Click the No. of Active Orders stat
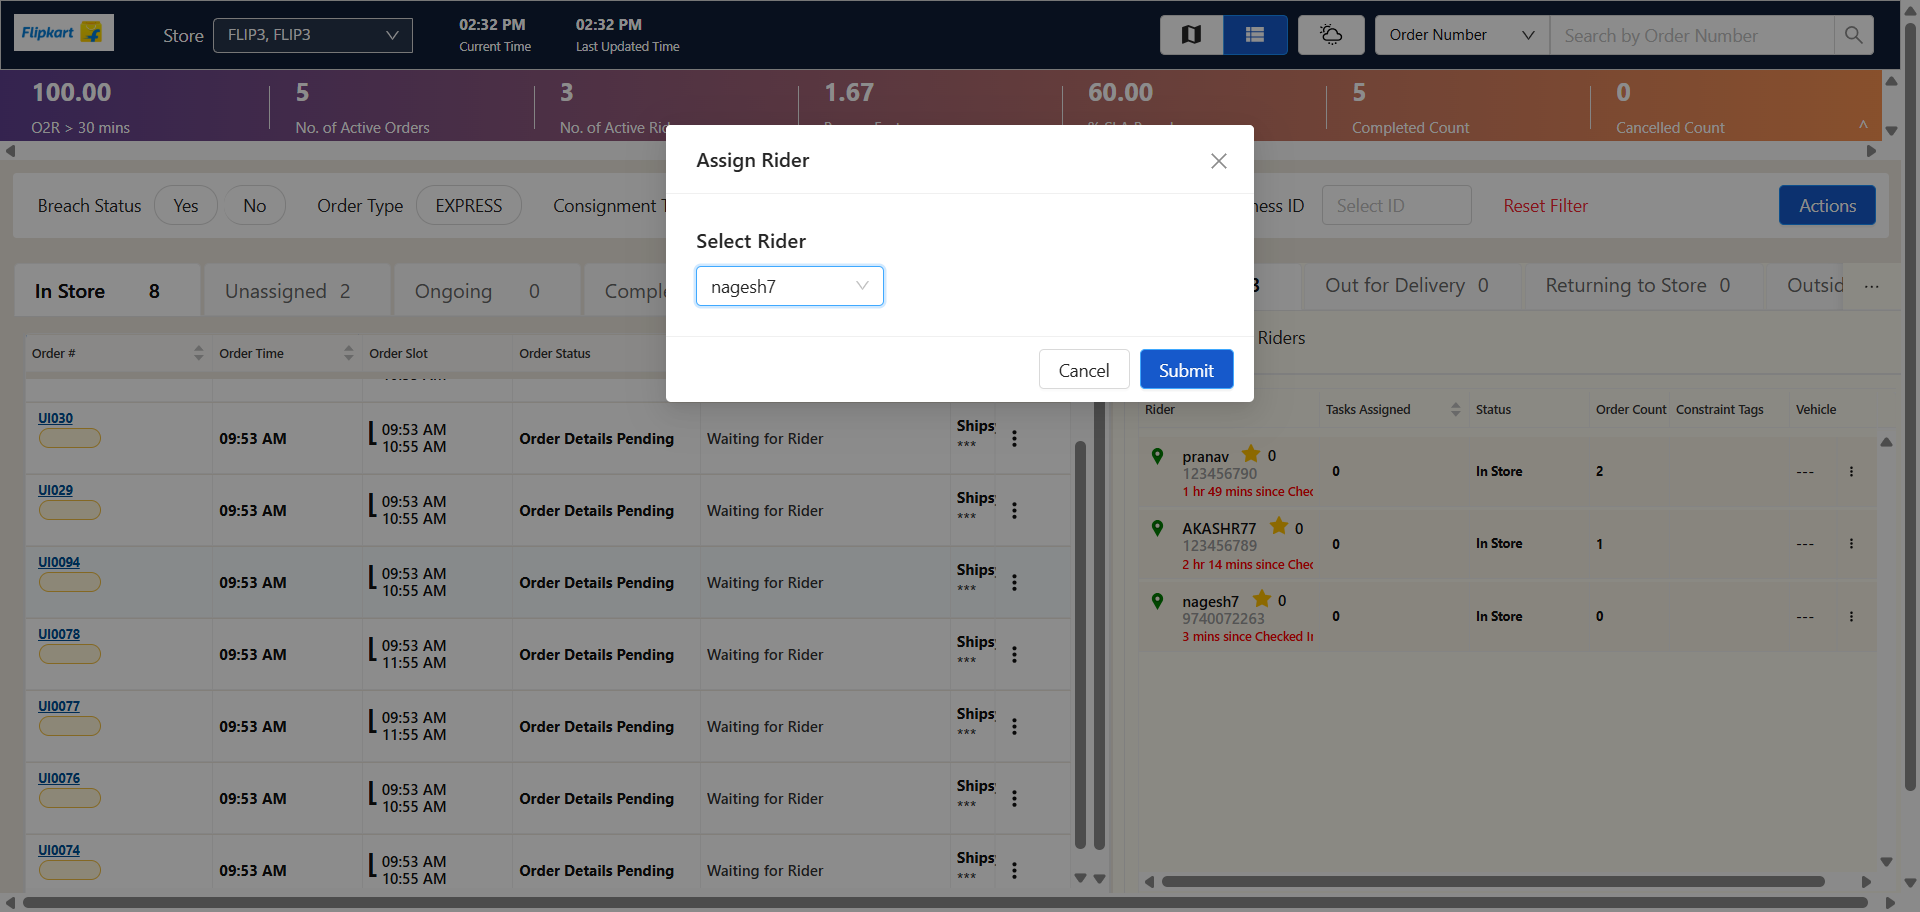The image size is (1920, 912). pyautogui.click(x=362, y=109)
